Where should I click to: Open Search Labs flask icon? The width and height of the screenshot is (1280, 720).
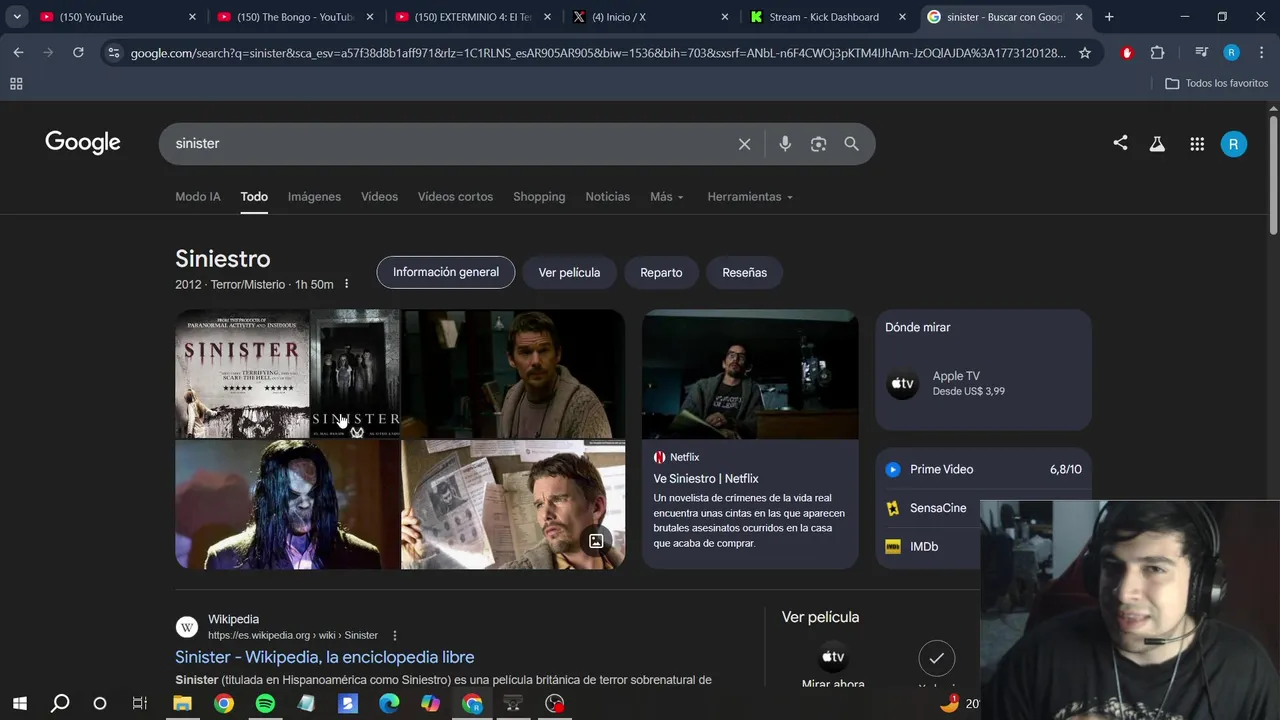click(1157, 144)
